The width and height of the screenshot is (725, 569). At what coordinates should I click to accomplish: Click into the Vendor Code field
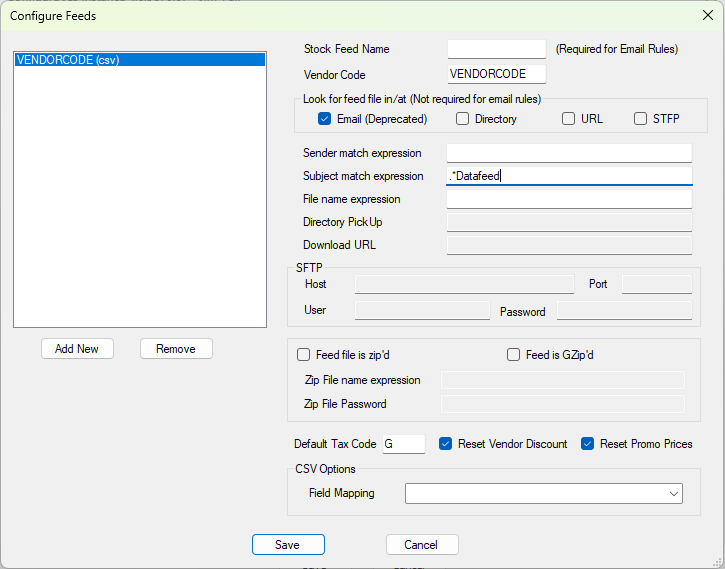(496, 74)
